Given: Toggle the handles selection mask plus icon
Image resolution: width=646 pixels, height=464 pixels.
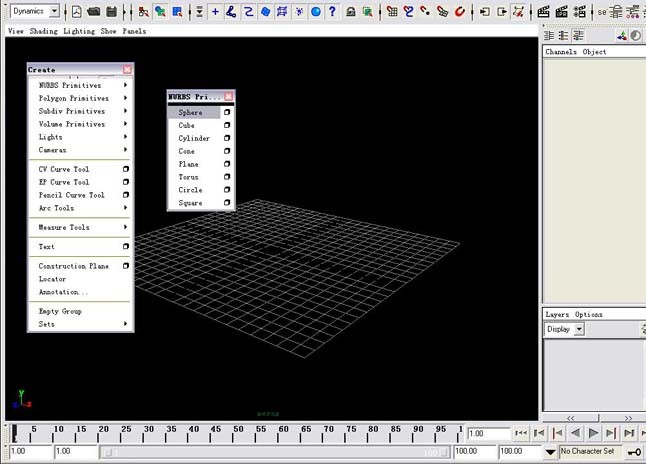Looking at the screenshot, I should pos(215,12).
